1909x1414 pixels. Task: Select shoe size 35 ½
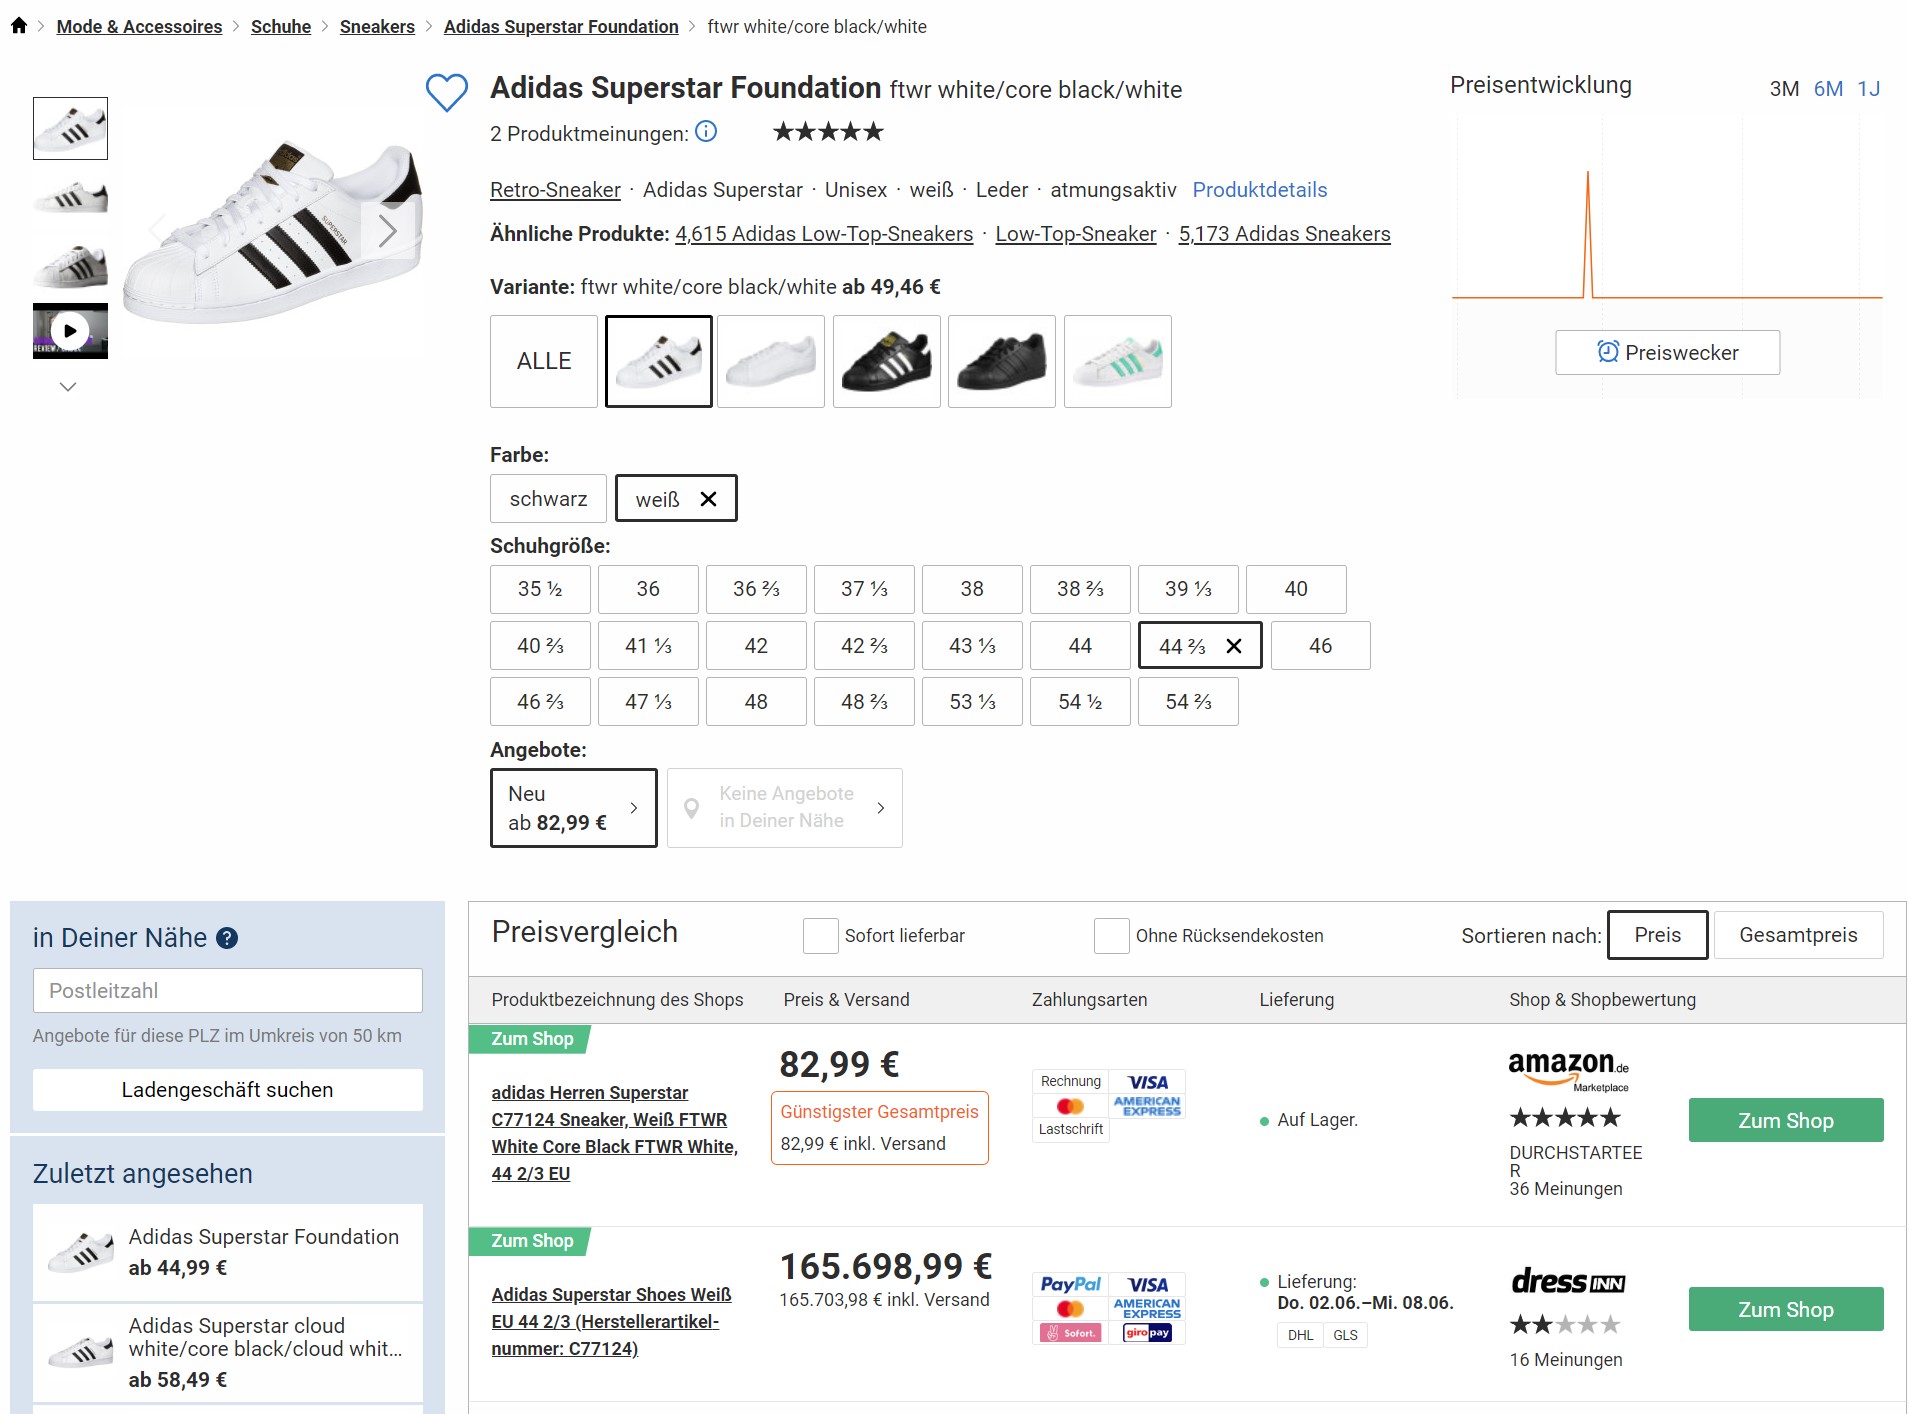540,590
